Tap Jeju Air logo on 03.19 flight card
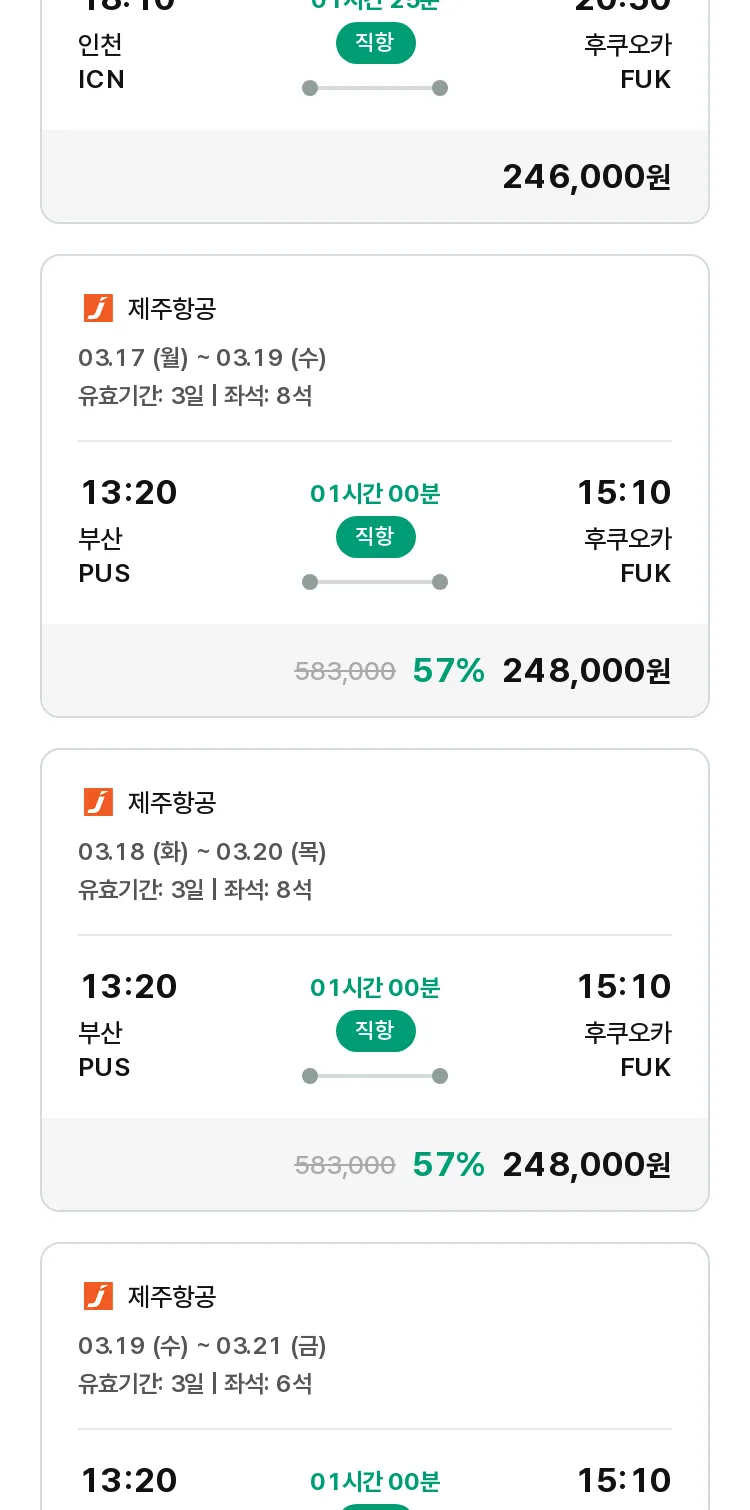The height and width of the screenshot is (1510, 750). pyautogui.click(x=98, y=1296)
